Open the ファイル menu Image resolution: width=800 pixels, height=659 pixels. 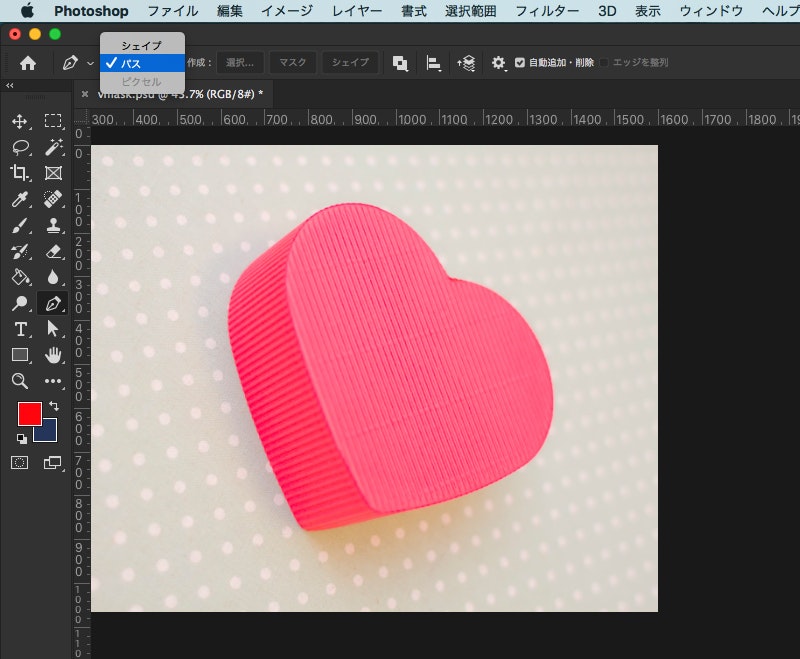(x=172, y=11)
